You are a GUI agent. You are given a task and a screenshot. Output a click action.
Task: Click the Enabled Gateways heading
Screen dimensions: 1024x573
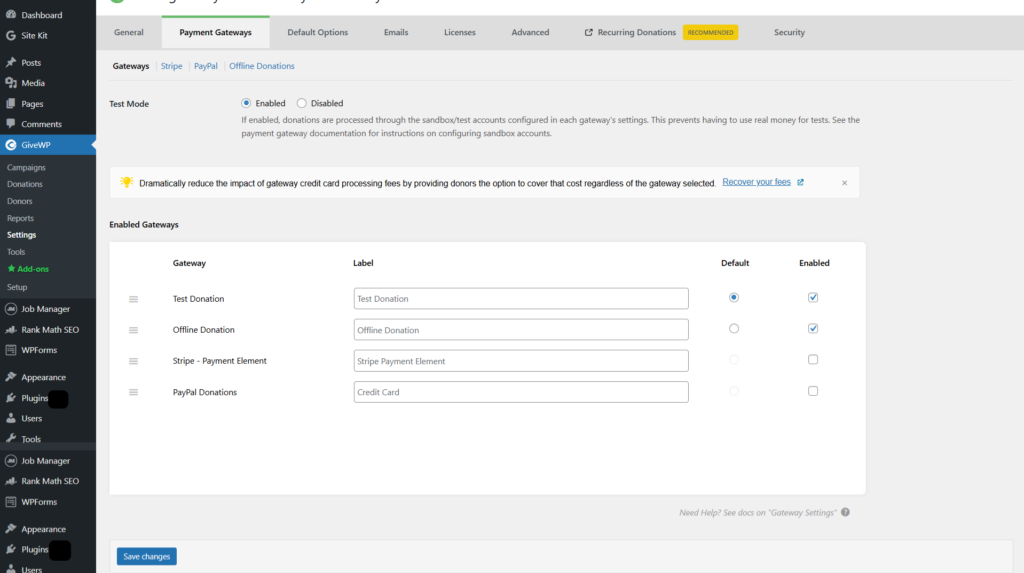[144, 224]
